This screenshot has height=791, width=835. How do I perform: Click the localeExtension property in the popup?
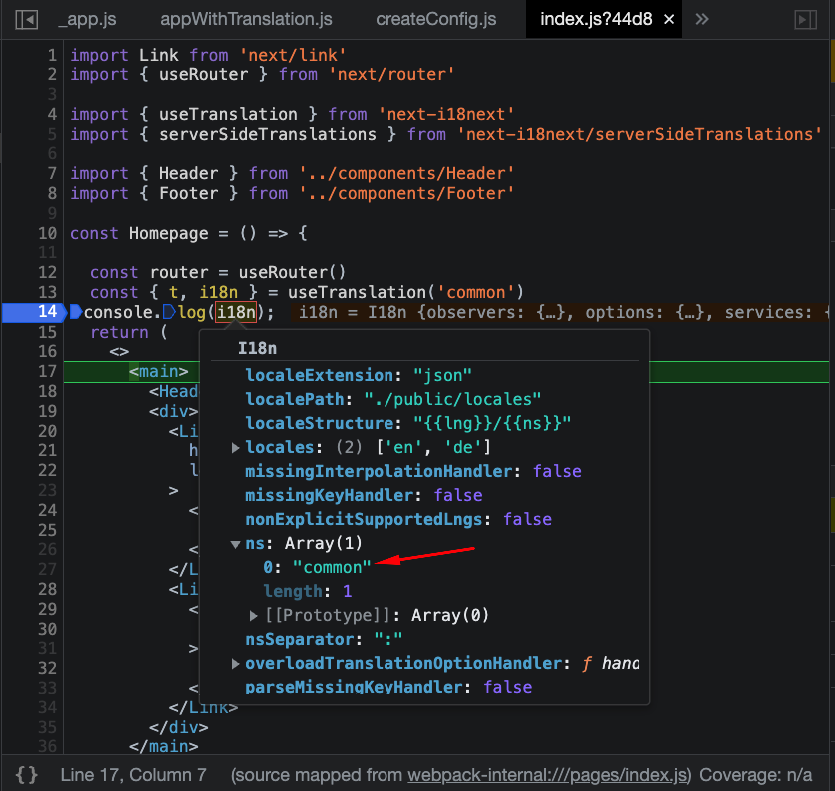(x=319, y=376)
